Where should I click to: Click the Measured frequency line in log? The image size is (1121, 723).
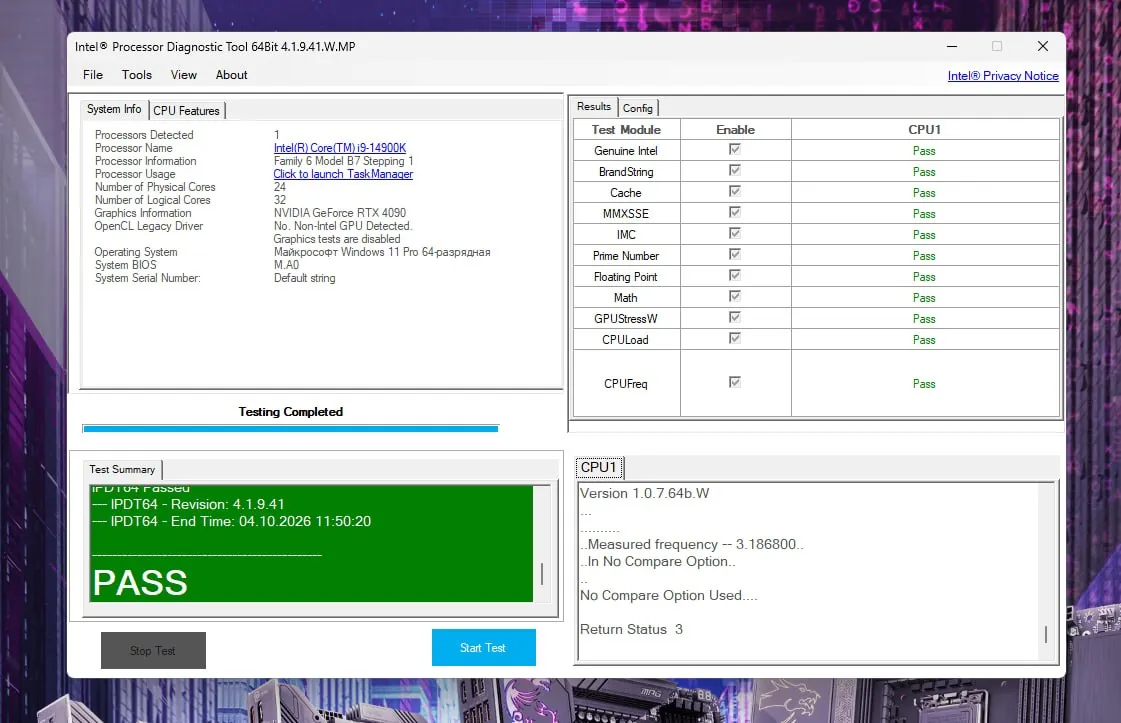tap(692, 544)
